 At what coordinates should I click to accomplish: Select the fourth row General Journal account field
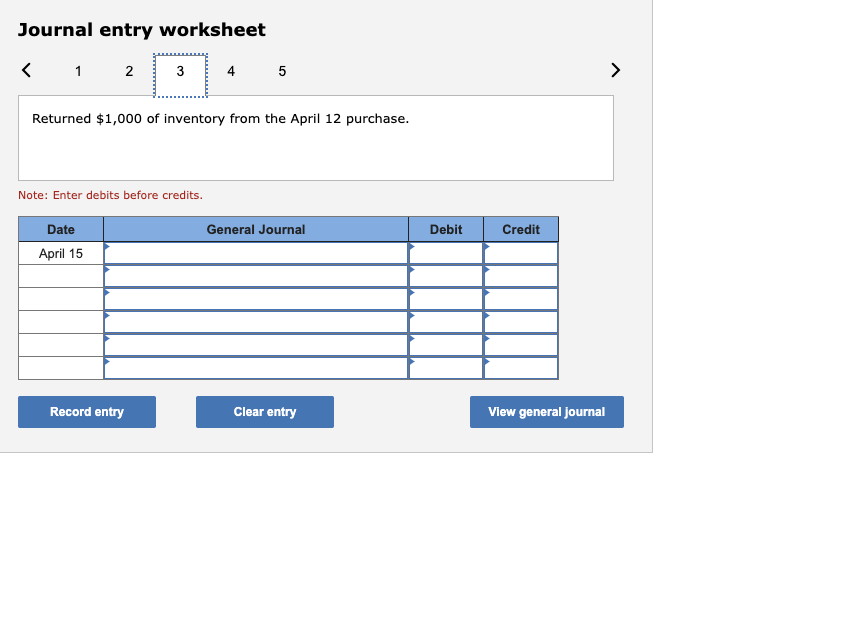tap(256, 323)
